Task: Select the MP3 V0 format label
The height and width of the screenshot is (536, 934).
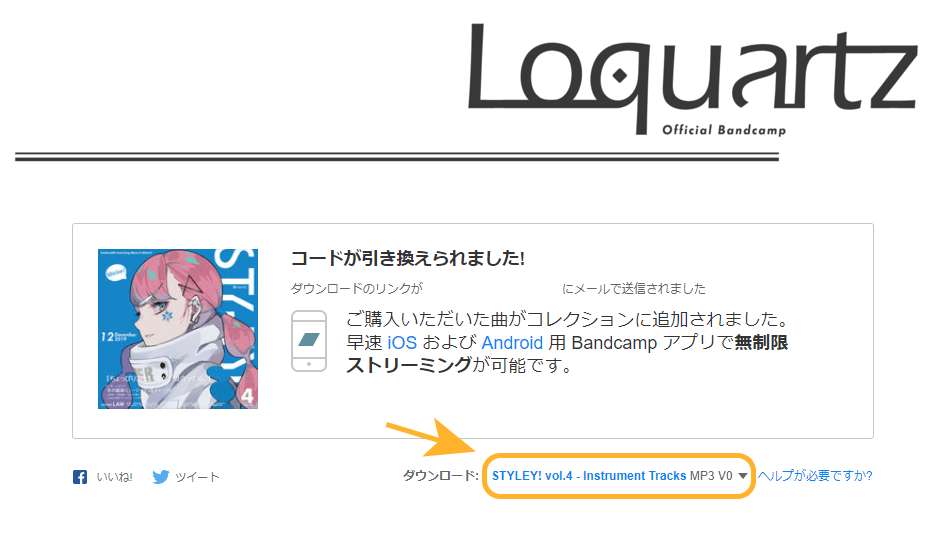Action: pyautogui.click(x=711, y=476)
